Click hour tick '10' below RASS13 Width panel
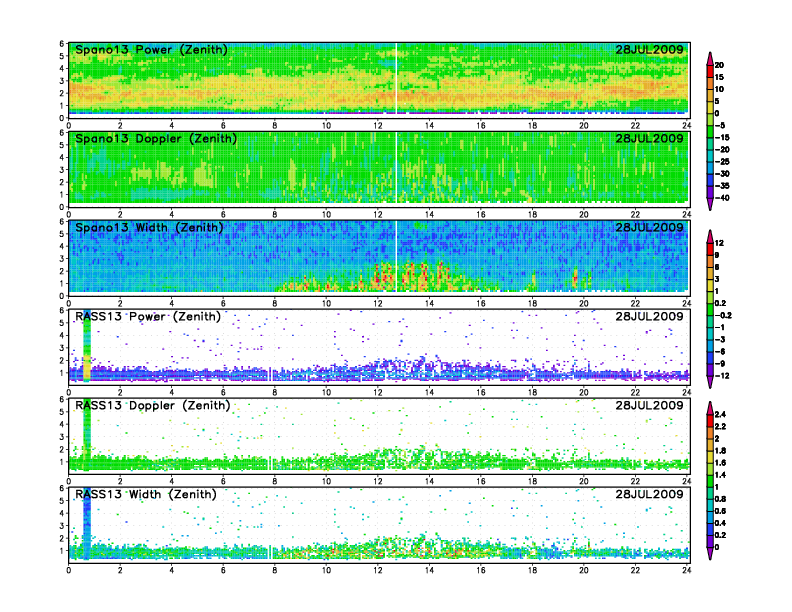The height and width of the screenshot is (612, 792). tap(326, 571)
